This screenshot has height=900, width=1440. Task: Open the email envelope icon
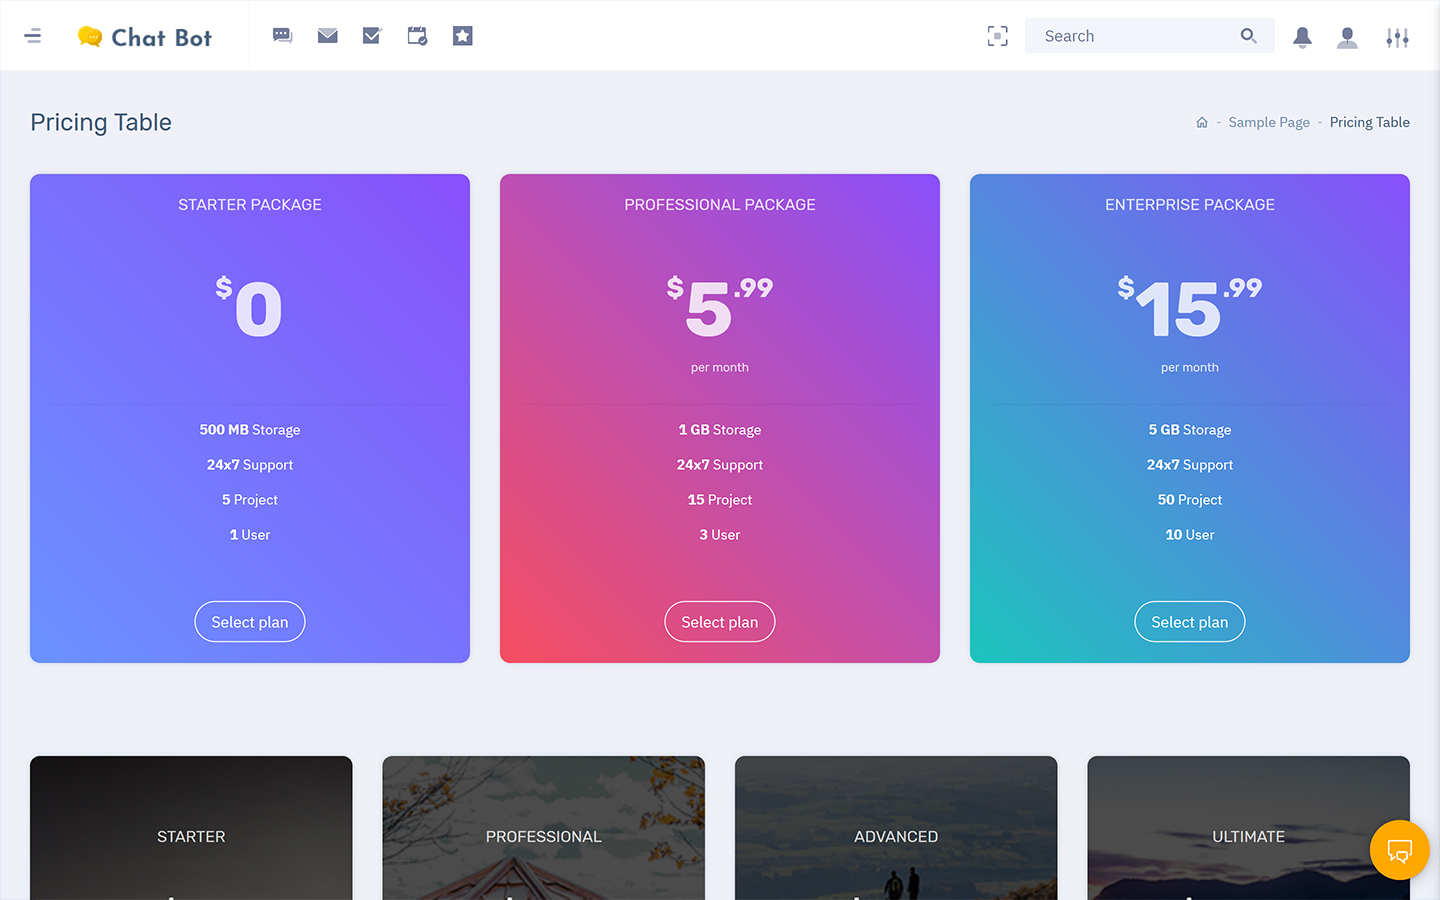[x=327, y=36]
